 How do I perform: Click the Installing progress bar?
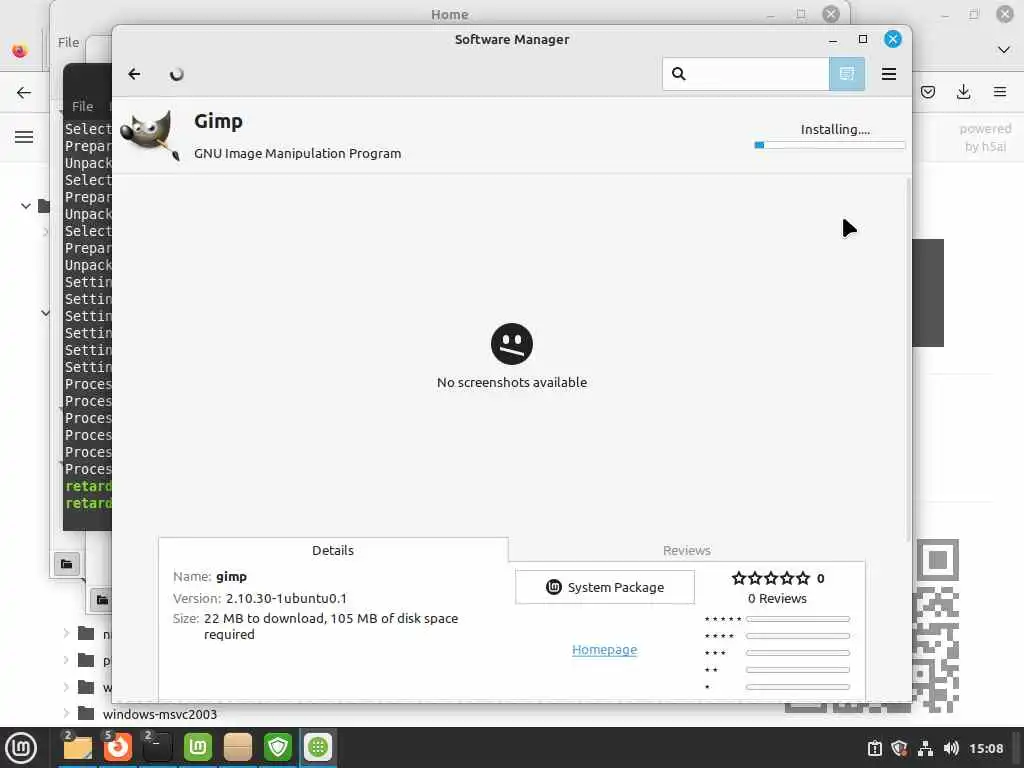[x=829, y=145]
